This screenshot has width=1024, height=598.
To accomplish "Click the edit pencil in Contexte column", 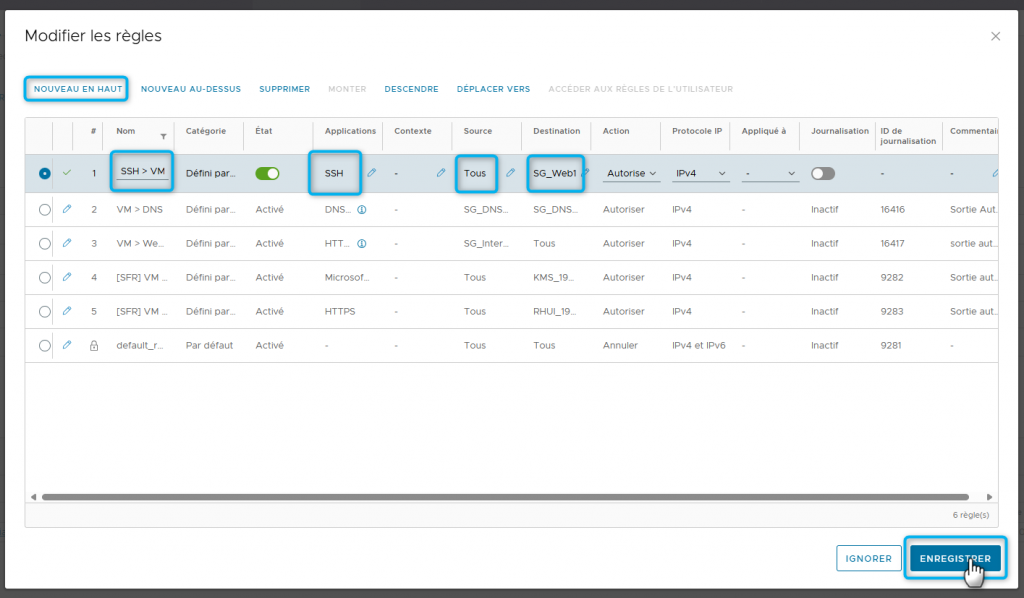I will pyautogui.click(x=441, y=173).
